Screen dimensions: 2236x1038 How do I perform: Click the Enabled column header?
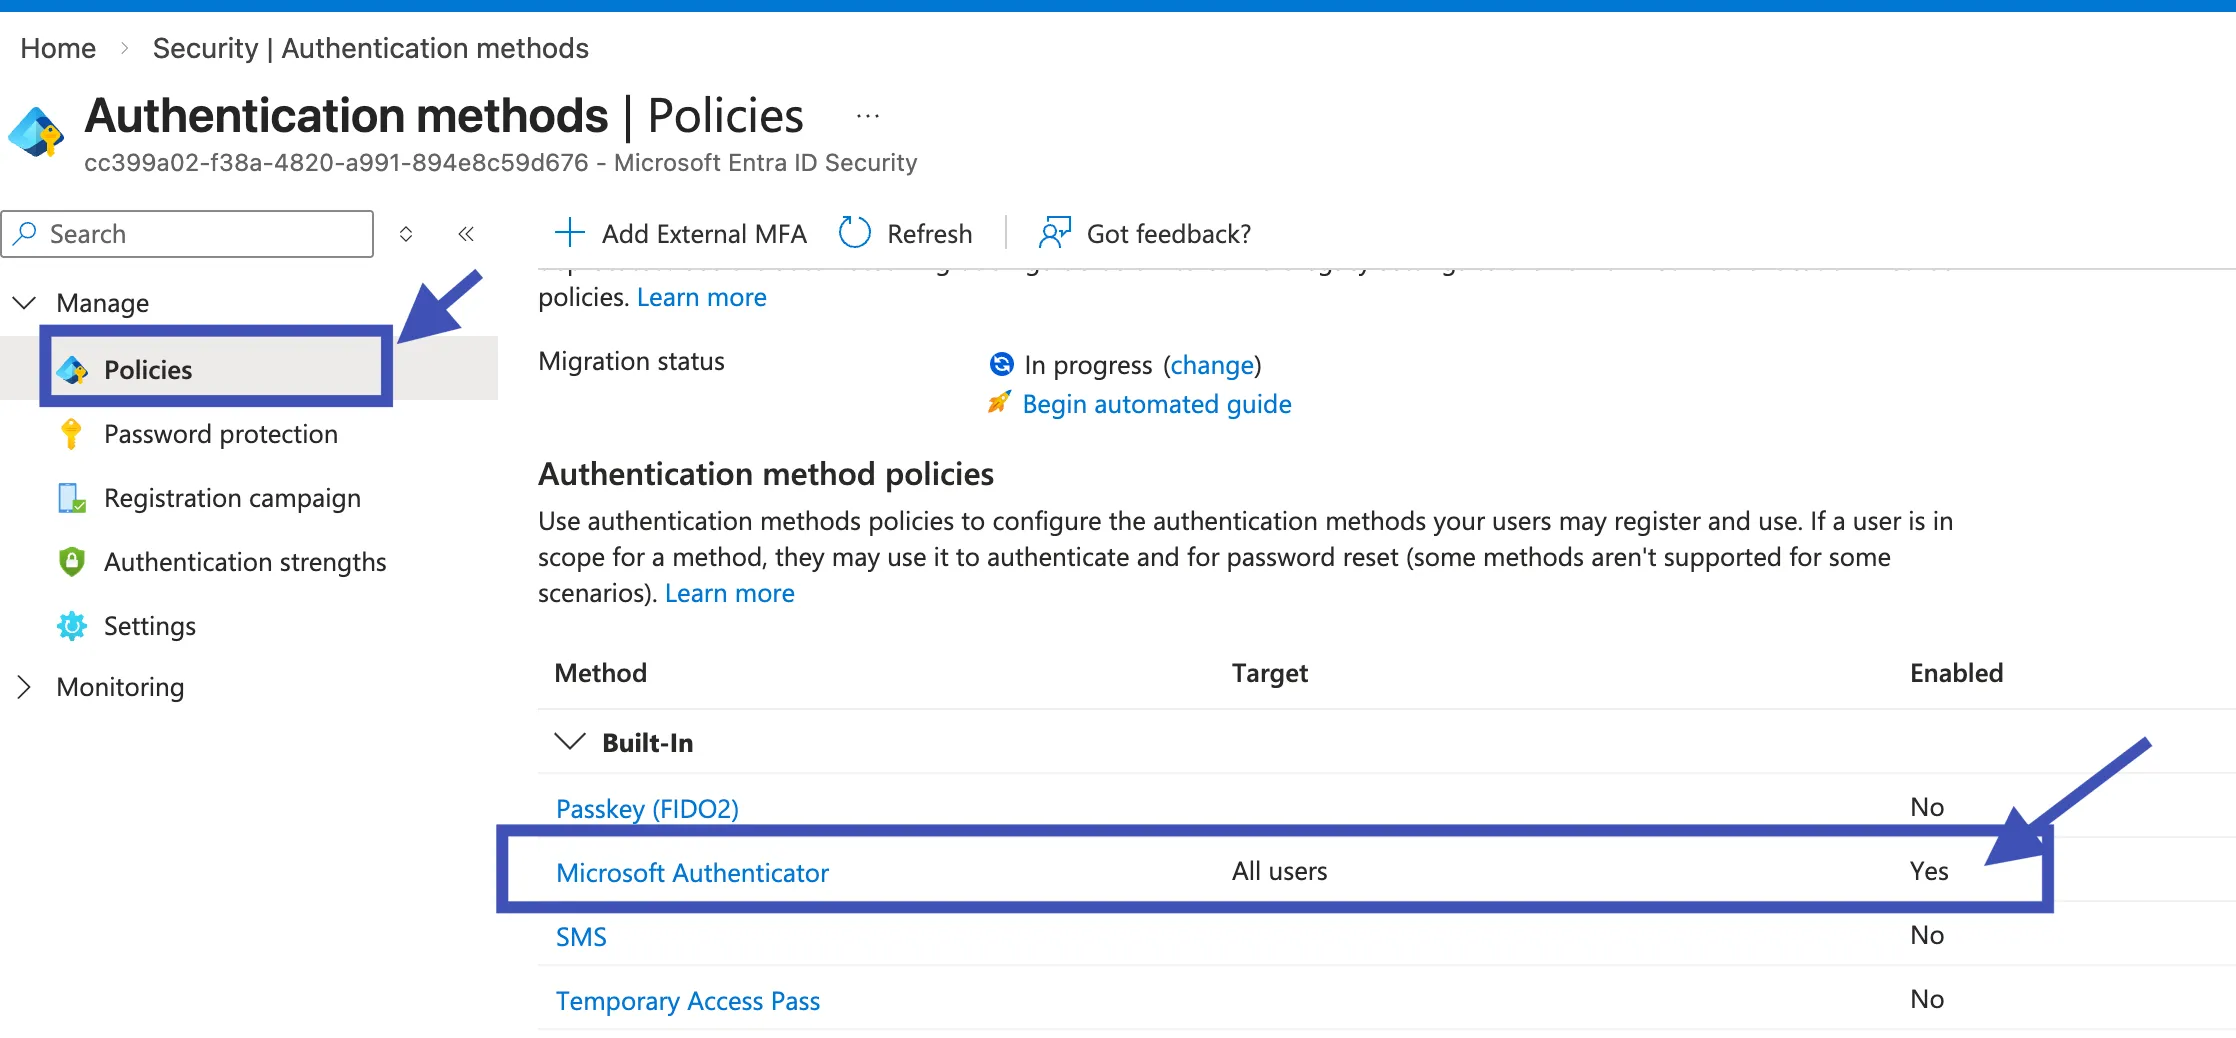[x=1956, y=673]
